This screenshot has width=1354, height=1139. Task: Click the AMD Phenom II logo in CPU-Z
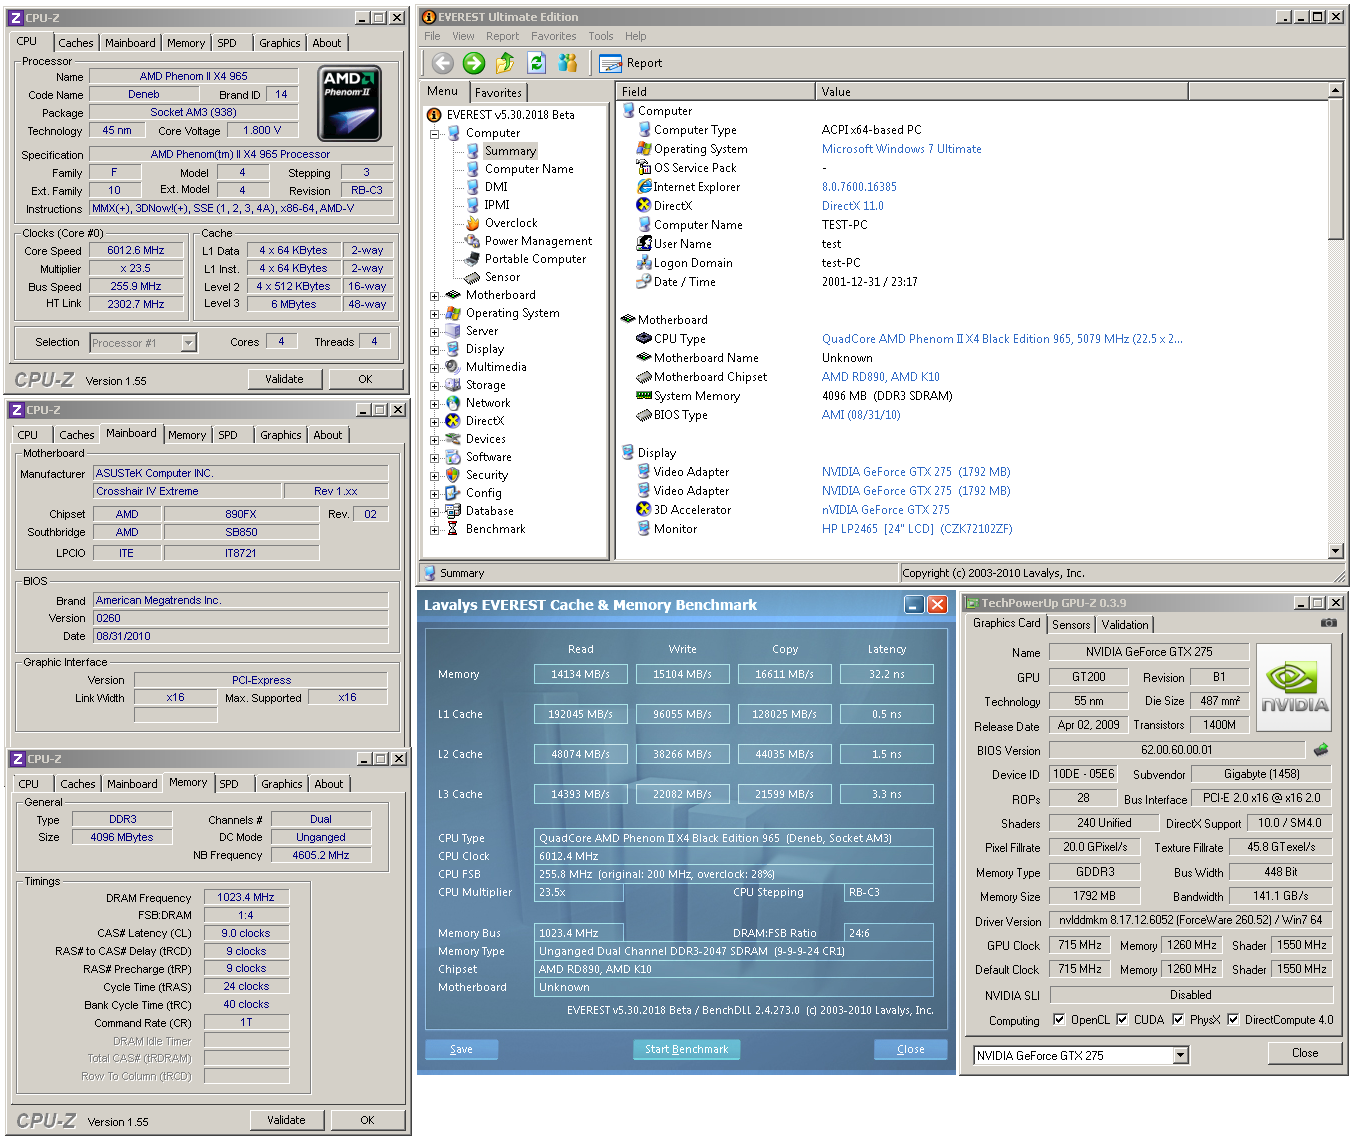349,104
